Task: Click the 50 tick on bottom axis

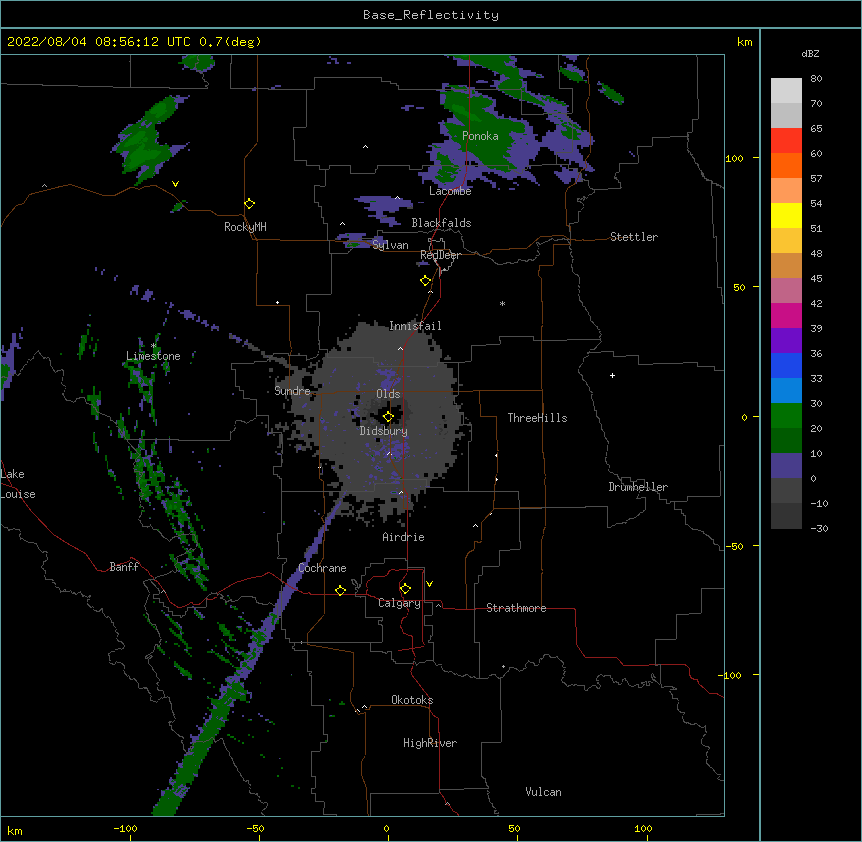Action: (x=514, y=828)
